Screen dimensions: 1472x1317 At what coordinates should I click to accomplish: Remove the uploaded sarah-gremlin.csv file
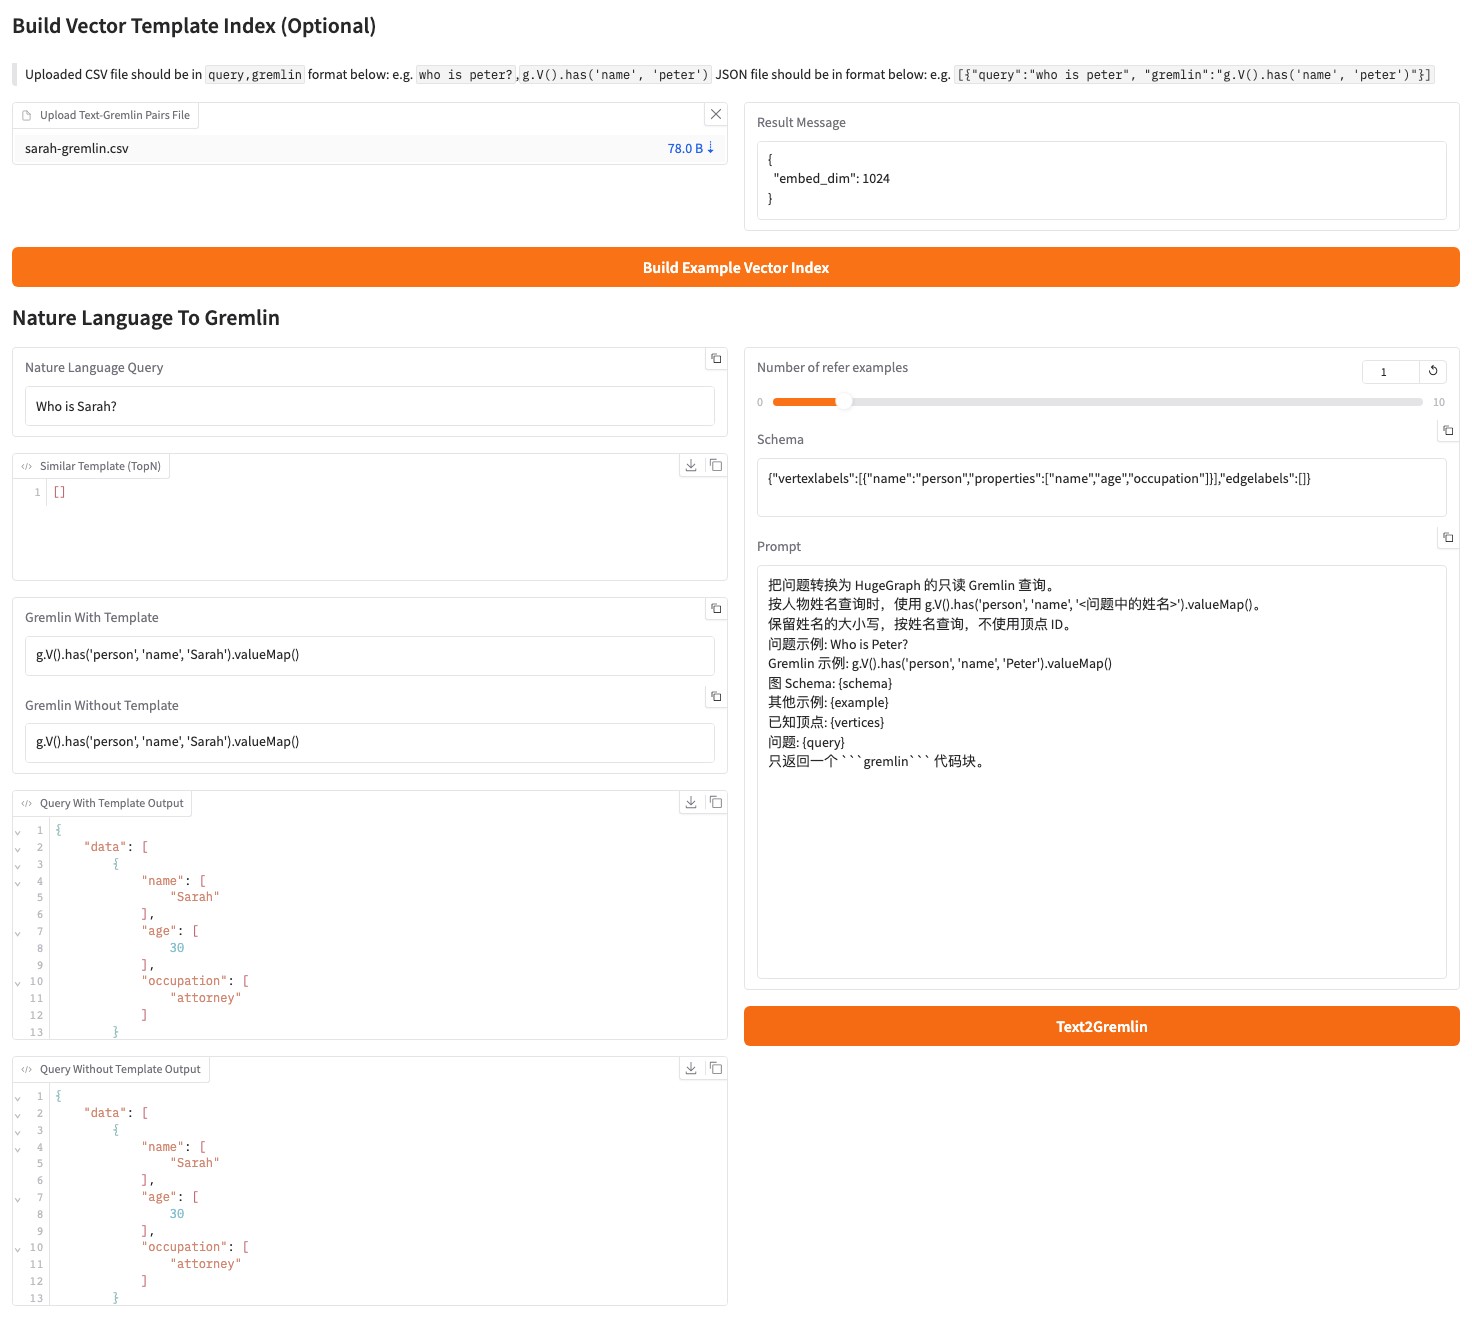coord(716,114)
